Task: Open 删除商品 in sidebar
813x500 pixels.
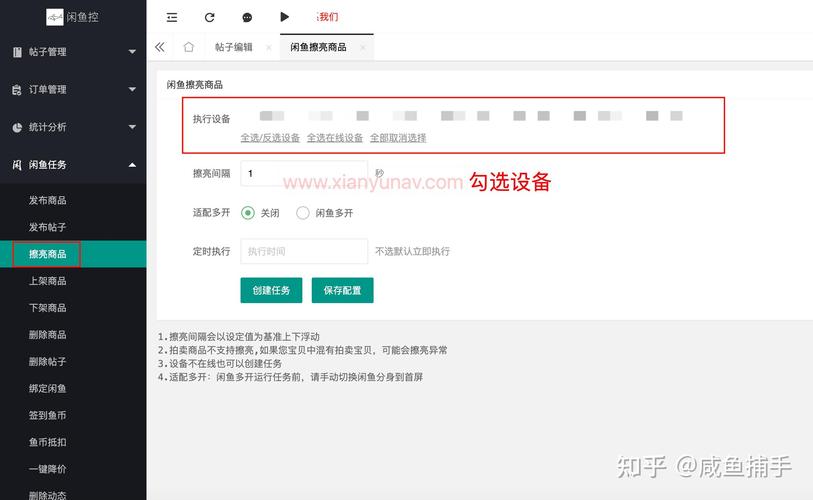Action: point(47,335)
